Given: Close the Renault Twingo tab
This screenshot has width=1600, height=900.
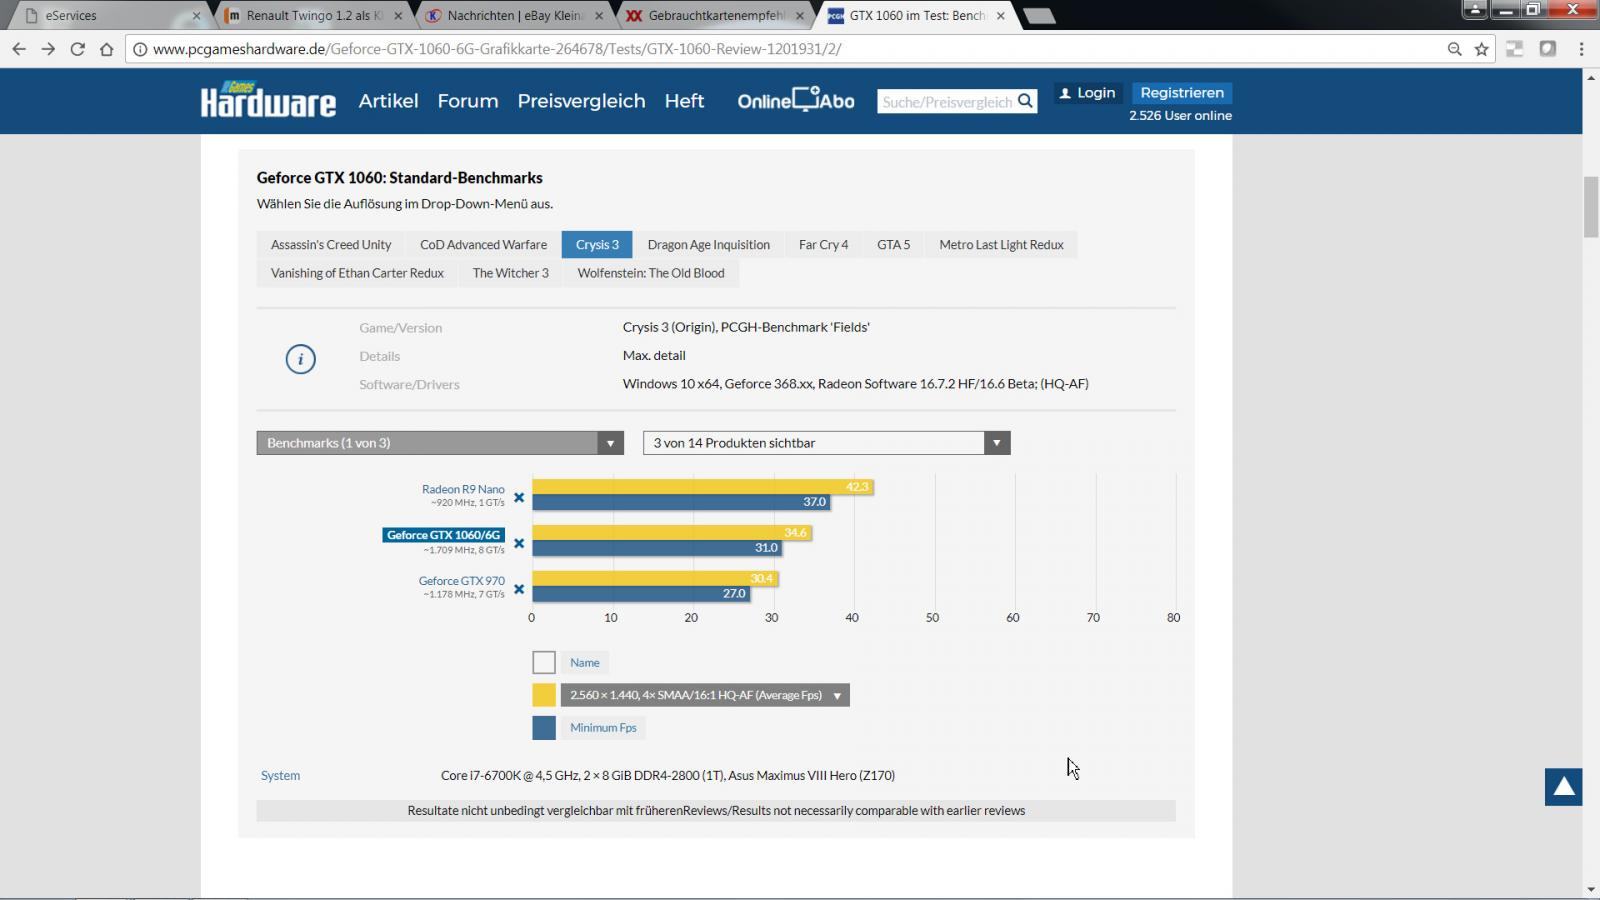Looking at the screenshot, I should 399,16.
